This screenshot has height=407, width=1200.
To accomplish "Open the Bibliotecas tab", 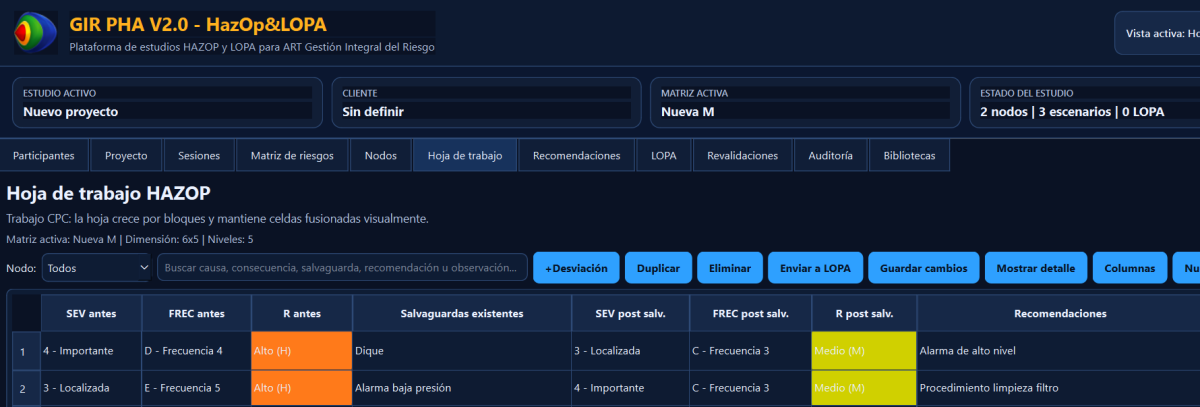I will coord(909,156).
